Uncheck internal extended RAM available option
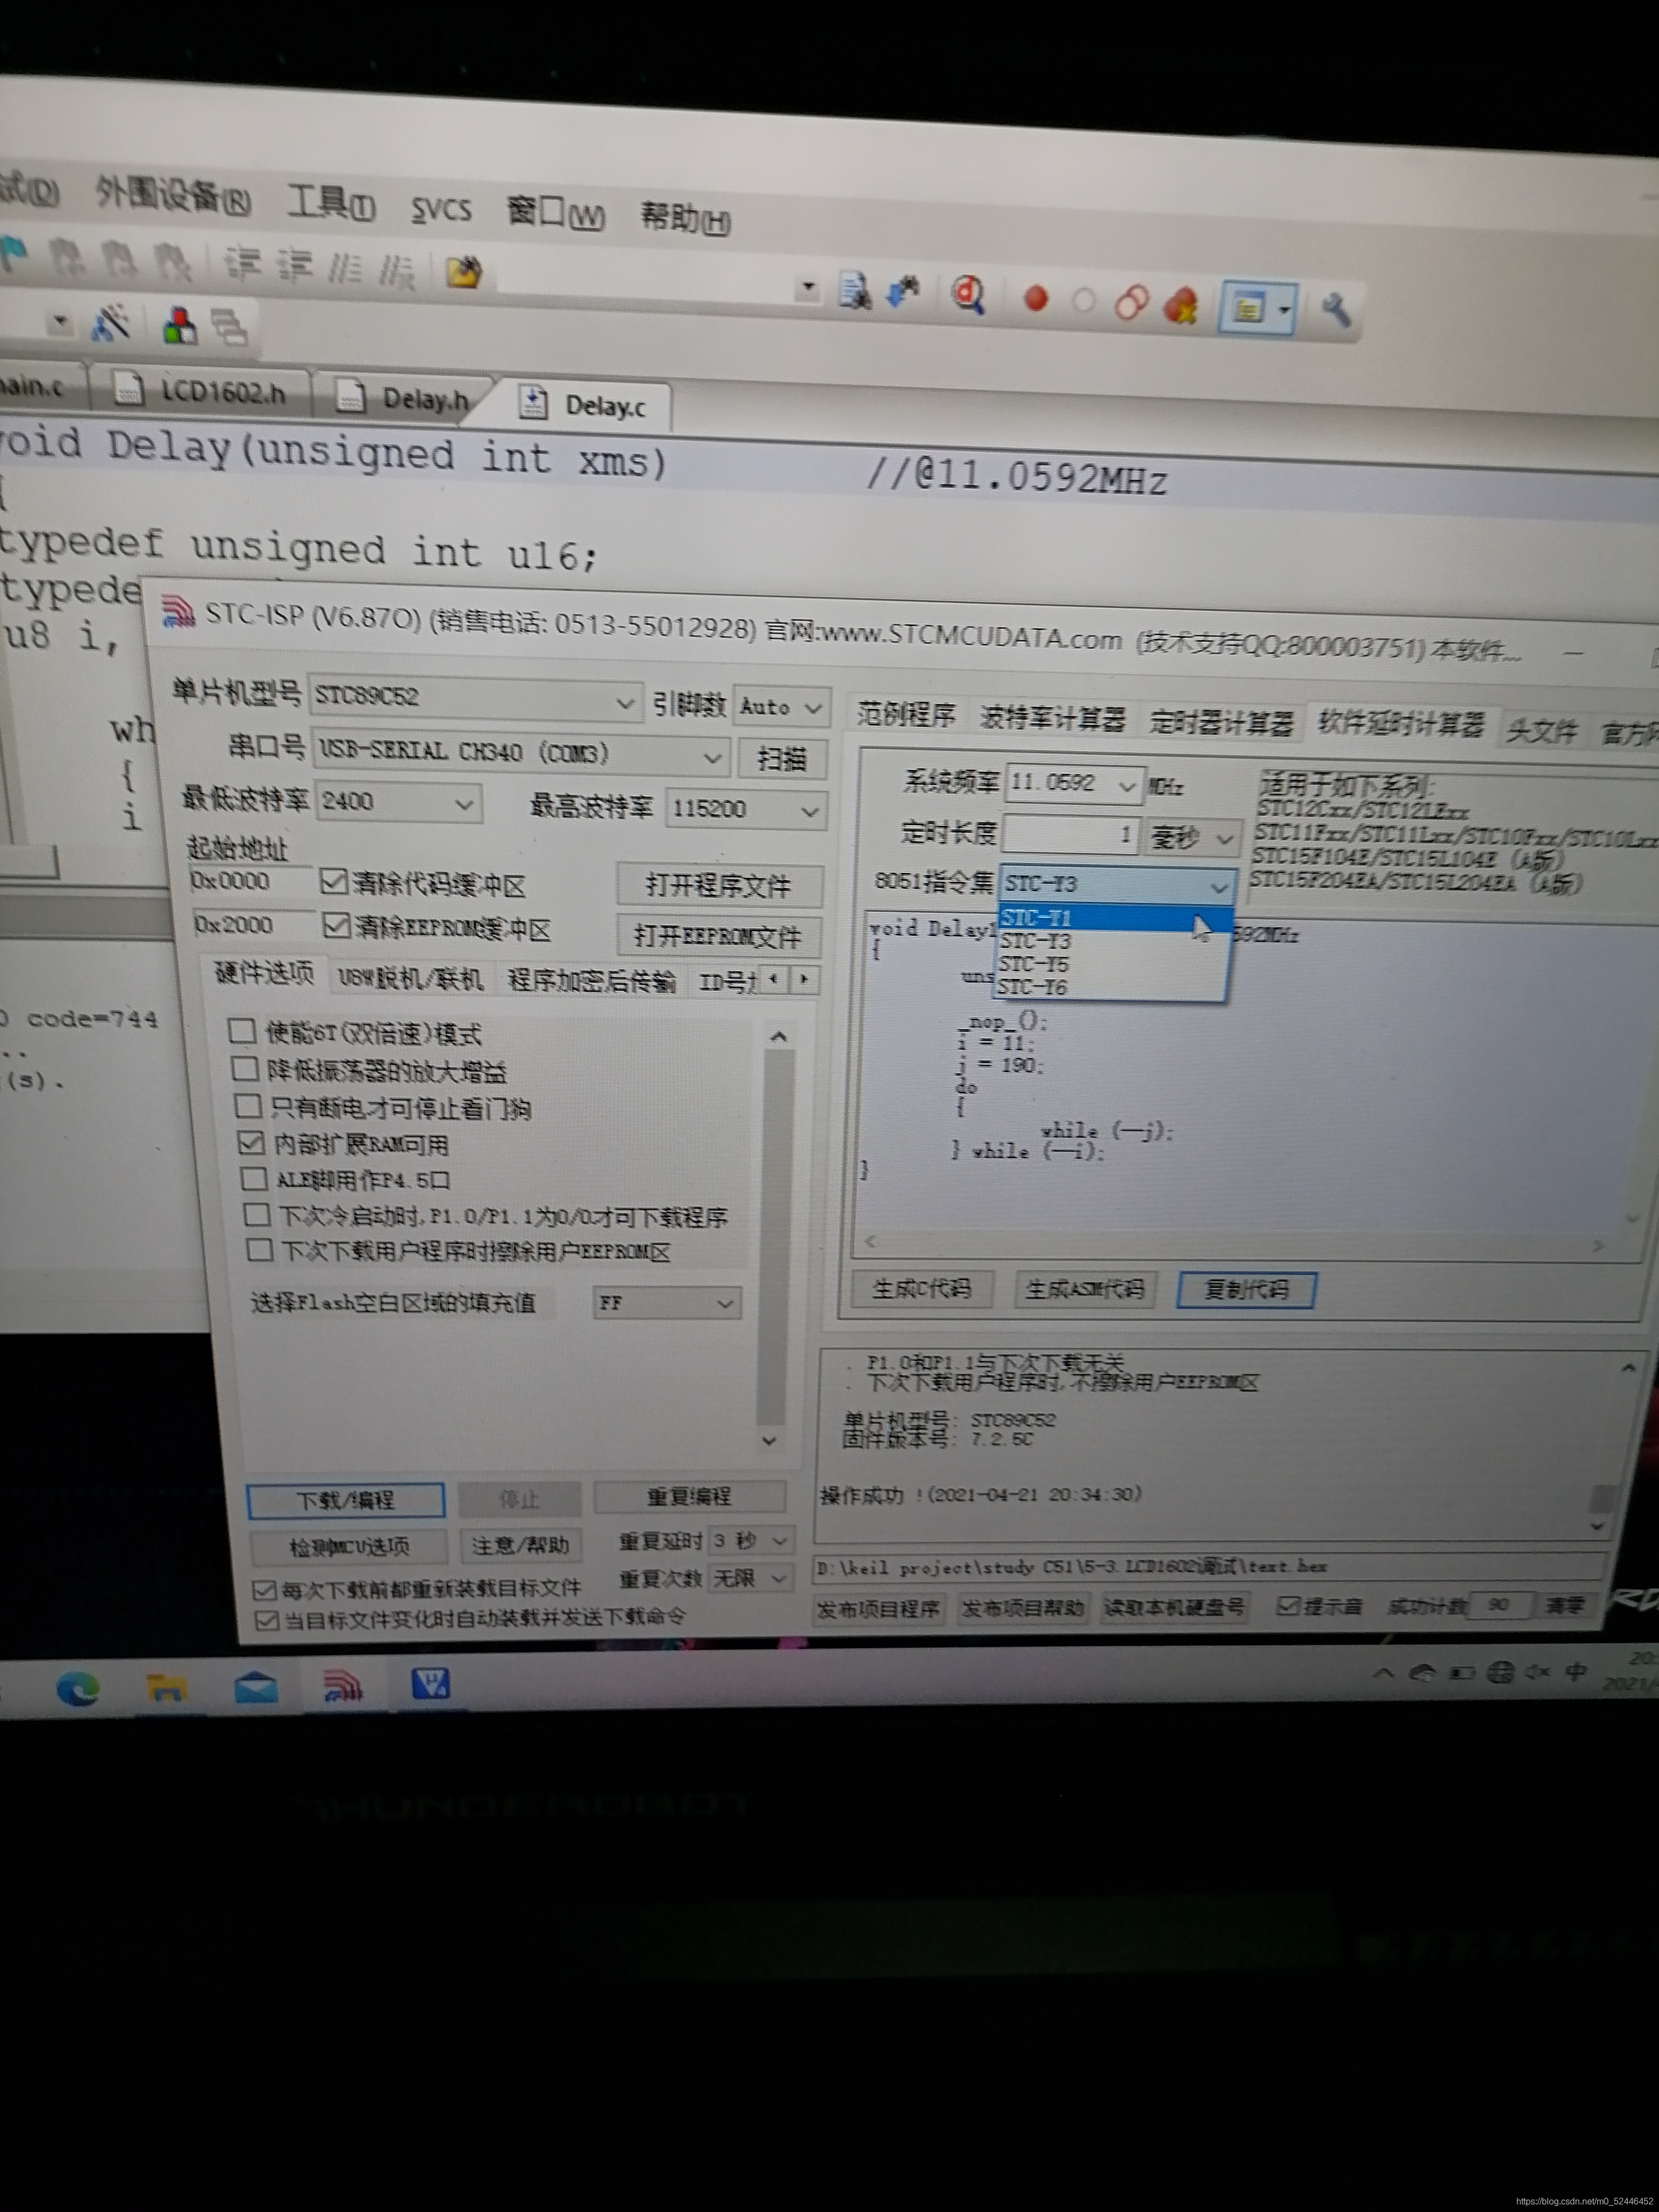The image size is (1659, 2212). pyautogui.click(x=251, y=1142)
